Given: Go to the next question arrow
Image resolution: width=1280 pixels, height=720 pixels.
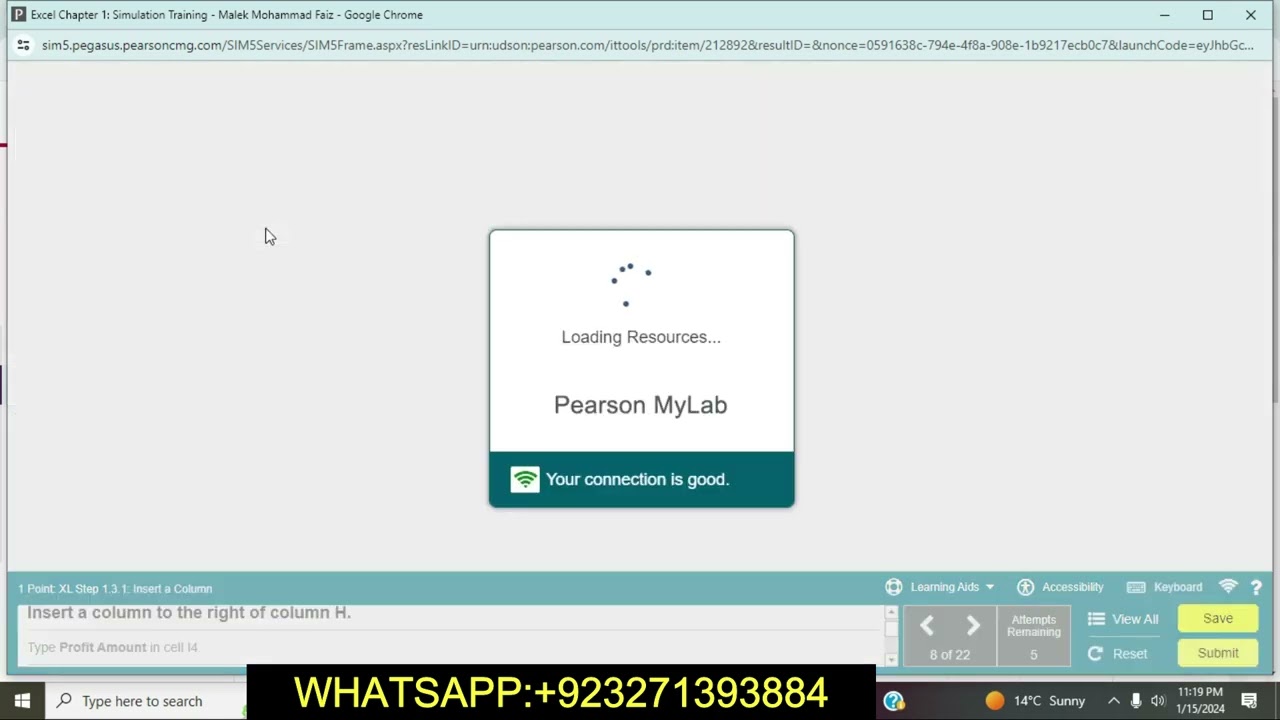Looking at the screenshot, I should coord(972,626).
